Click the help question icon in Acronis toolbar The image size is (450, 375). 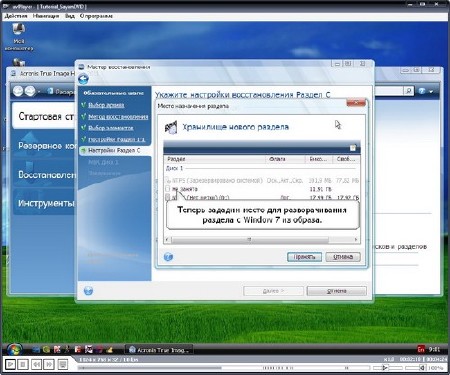tap(422, 91)
